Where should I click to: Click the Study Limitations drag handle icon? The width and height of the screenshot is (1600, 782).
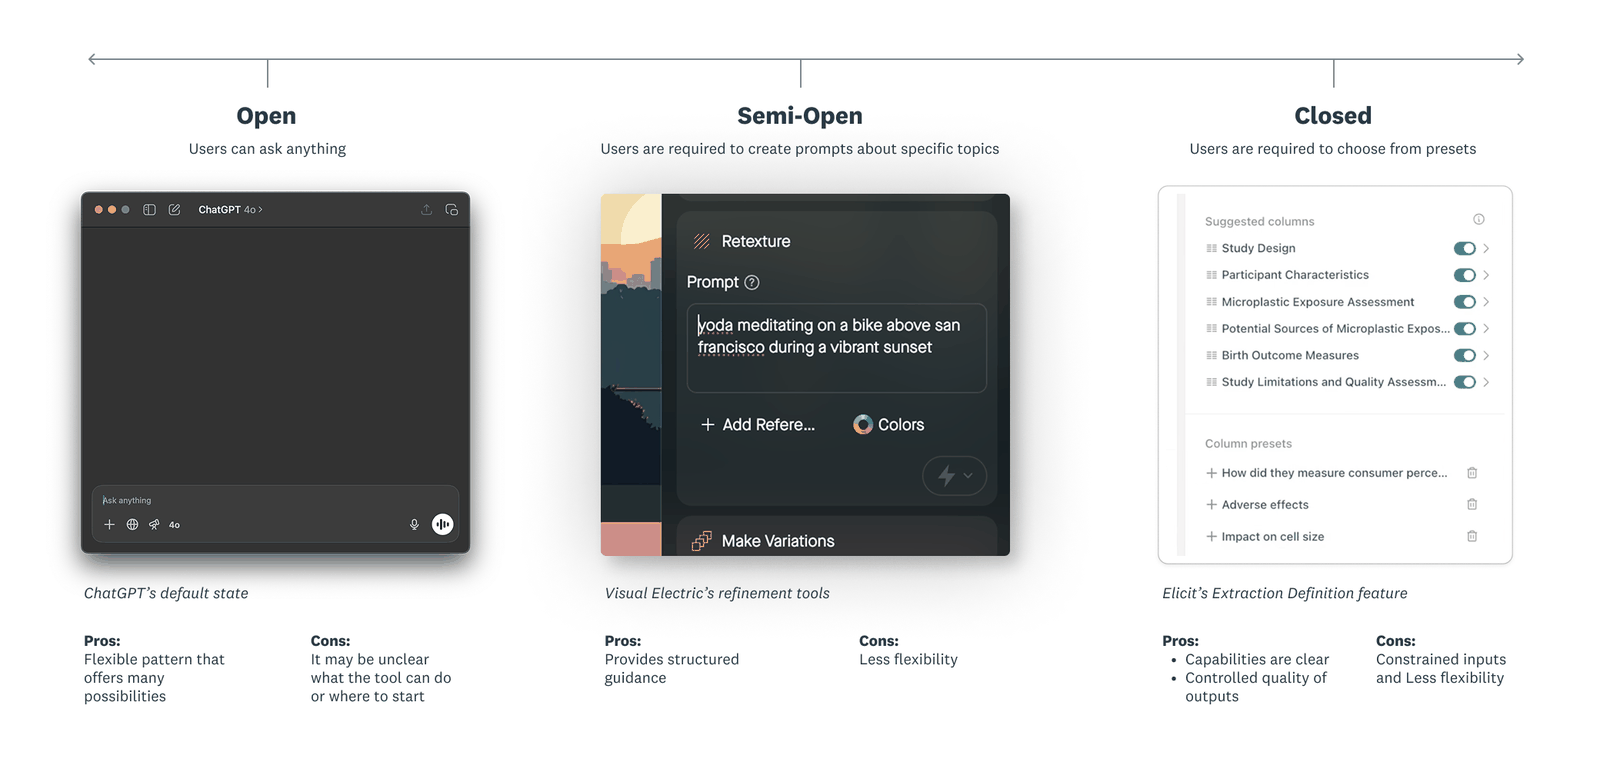1211,382
